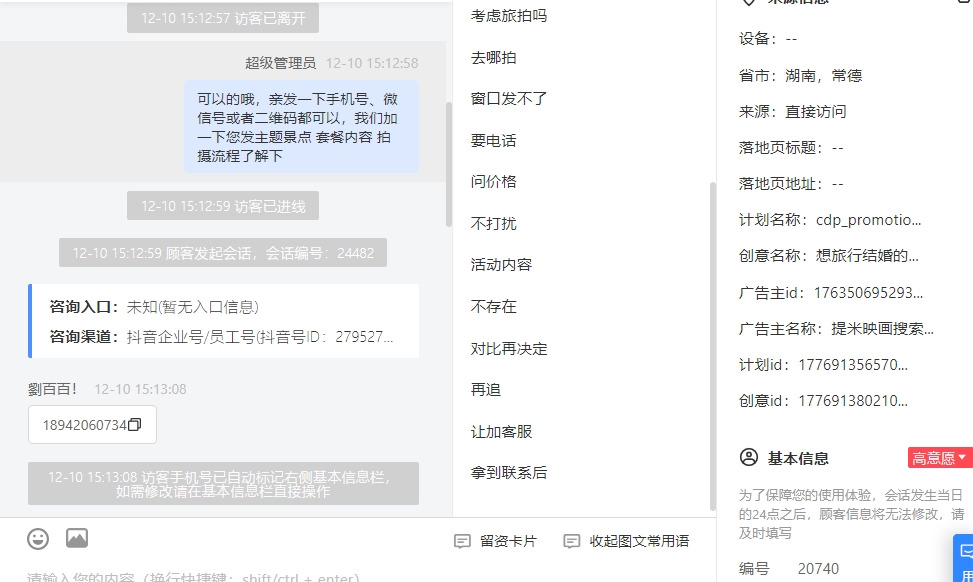The width and height of the screenshot is (973, 582).
Task: Click the quick phrases list scrollbar
Action: (713, 346)
